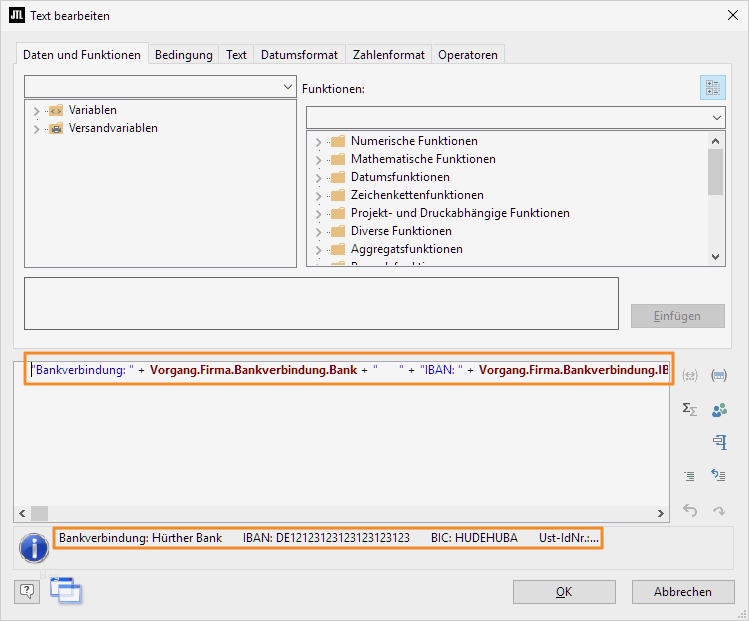The height and width of the screenshot is (621, 749).
Task: Select Variablen tree item label
Action: click(x=93, y=110)
